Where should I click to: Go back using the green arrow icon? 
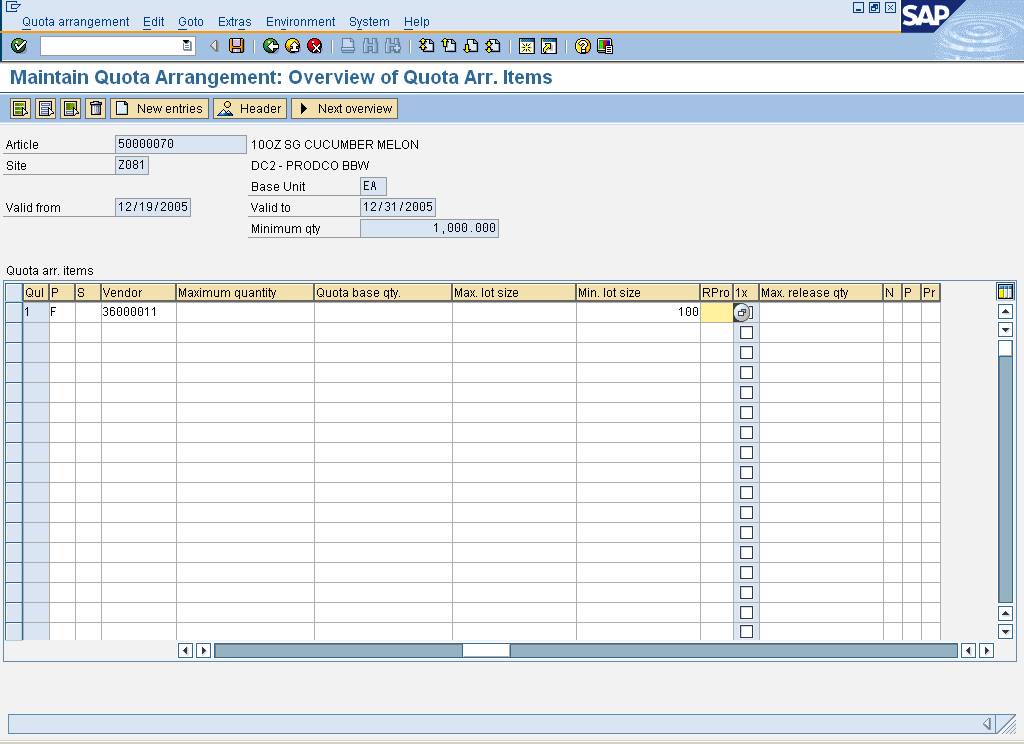[270, 46]
